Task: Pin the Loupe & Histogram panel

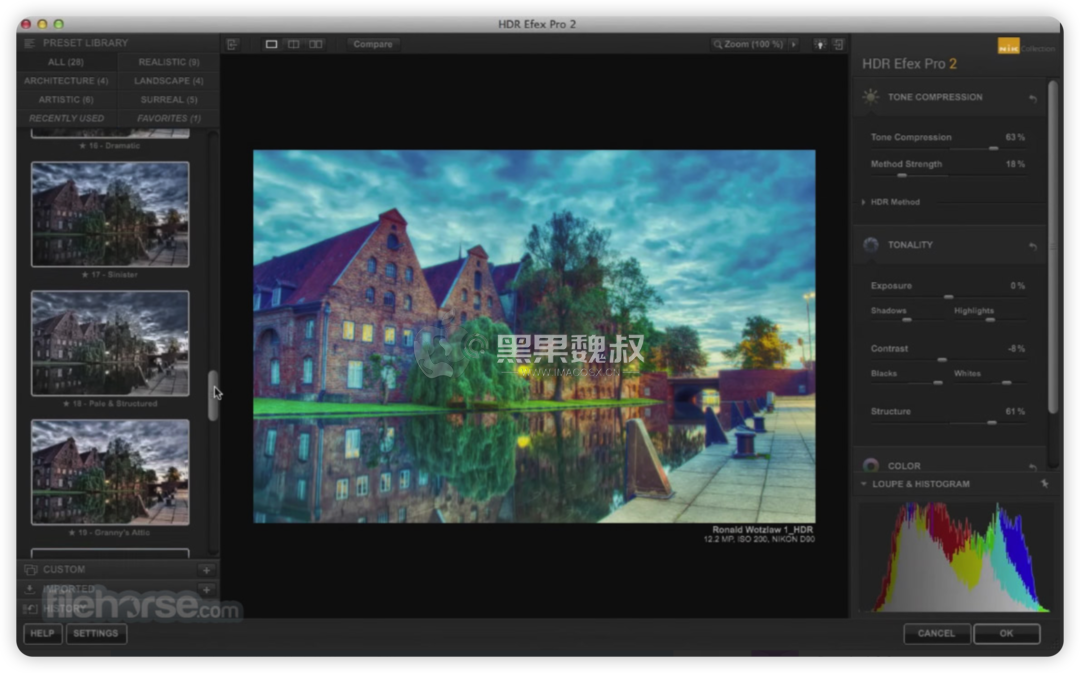Action: [x=1044, y=484]
